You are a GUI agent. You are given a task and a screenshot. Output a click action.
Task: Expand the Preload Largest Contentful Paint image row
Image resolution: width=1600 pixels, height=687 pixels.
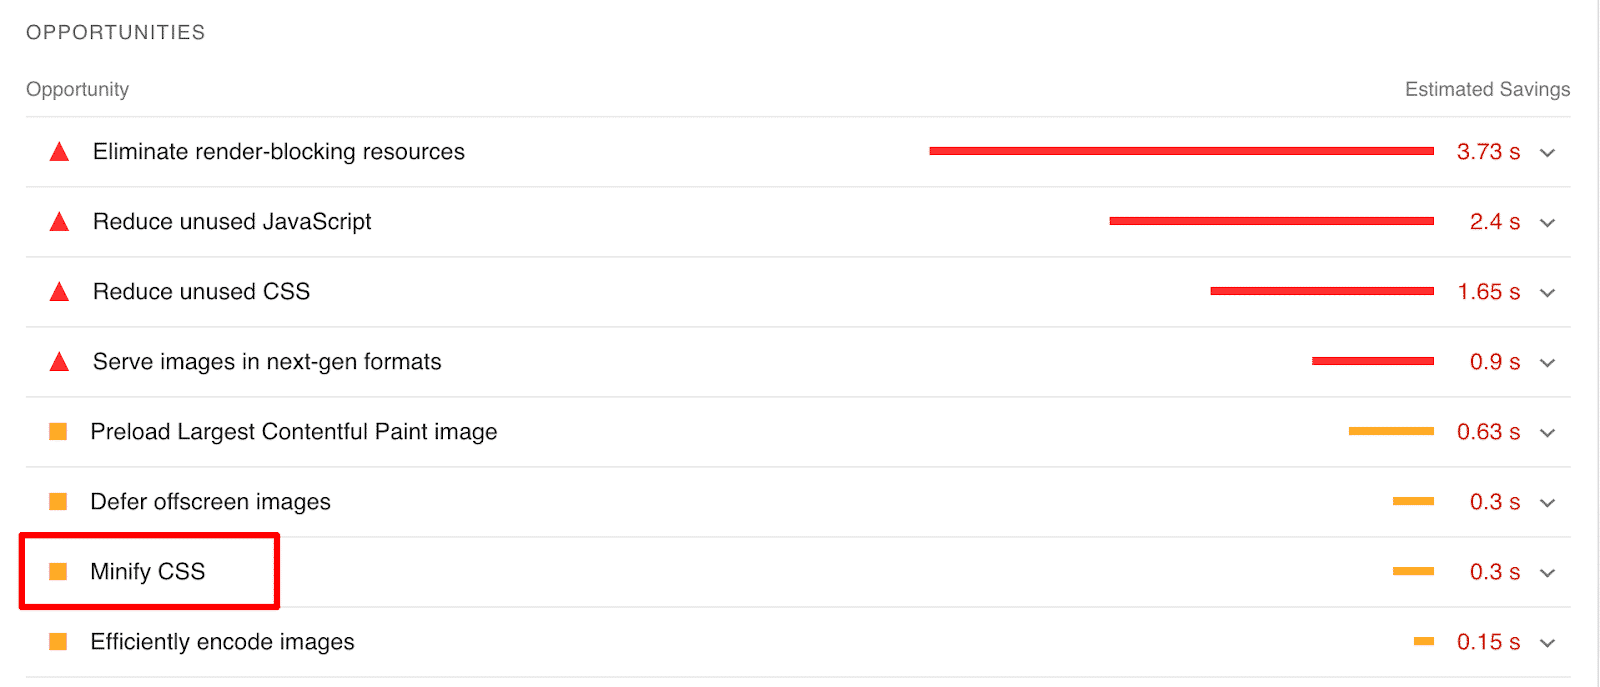[x=1547, y=432]
